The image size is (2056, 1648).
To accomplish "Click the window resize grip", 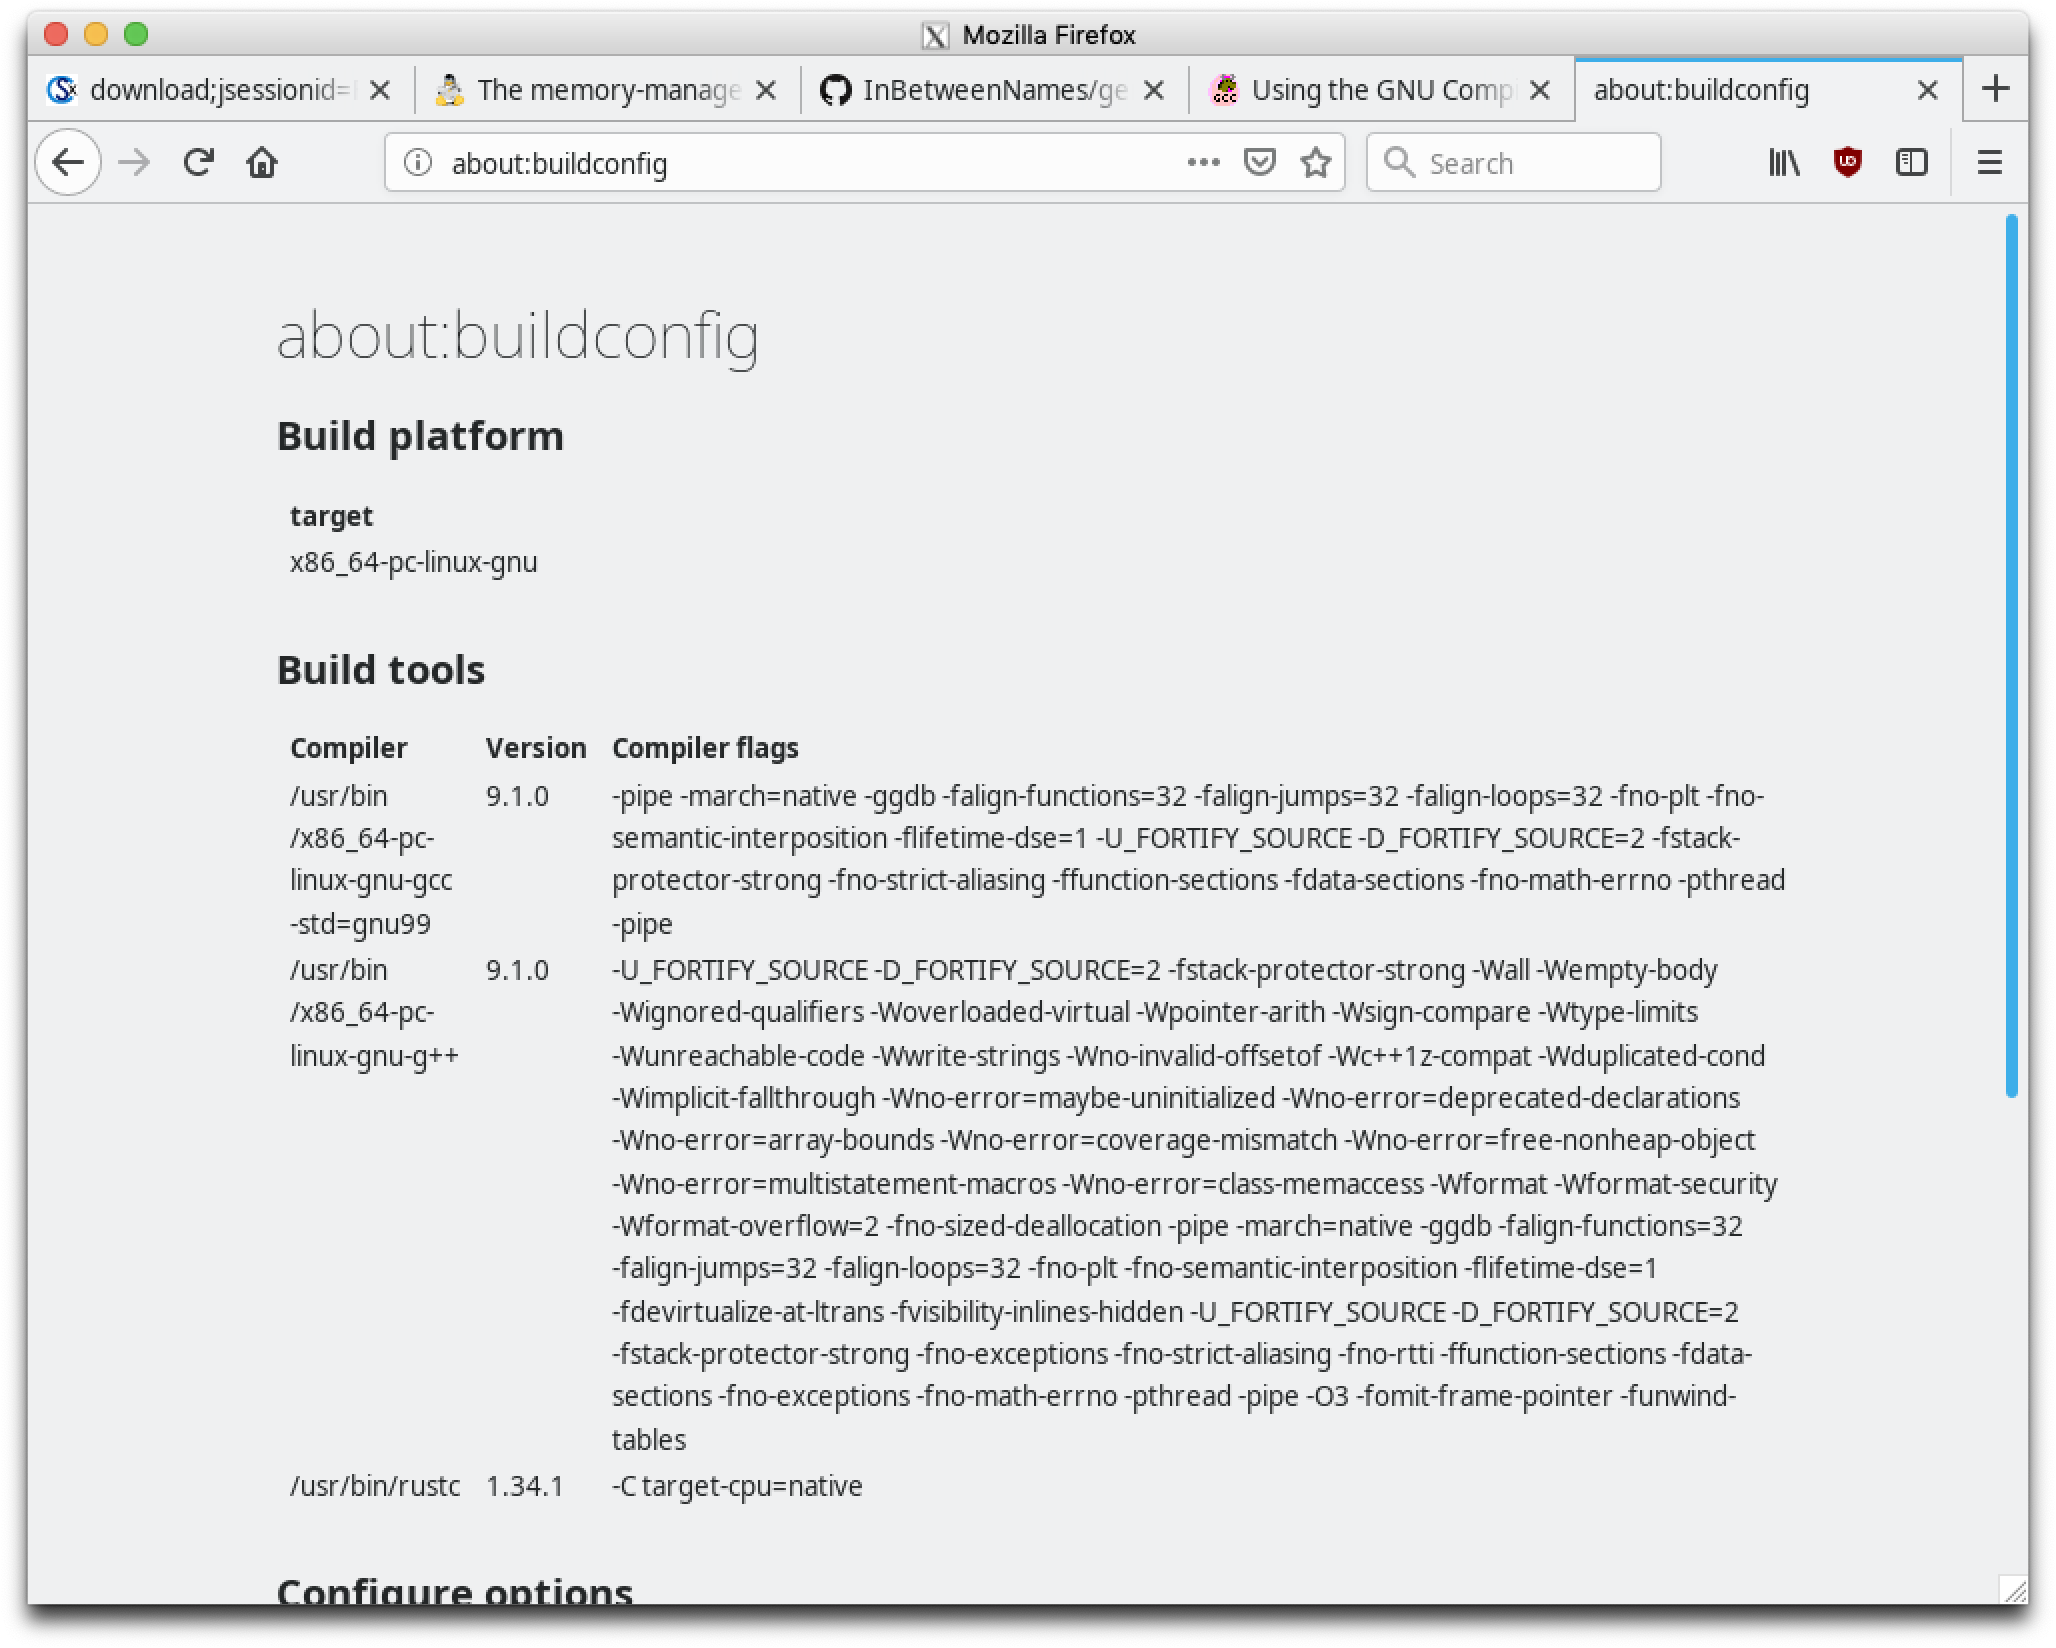I will (x=2012, y=1589).
